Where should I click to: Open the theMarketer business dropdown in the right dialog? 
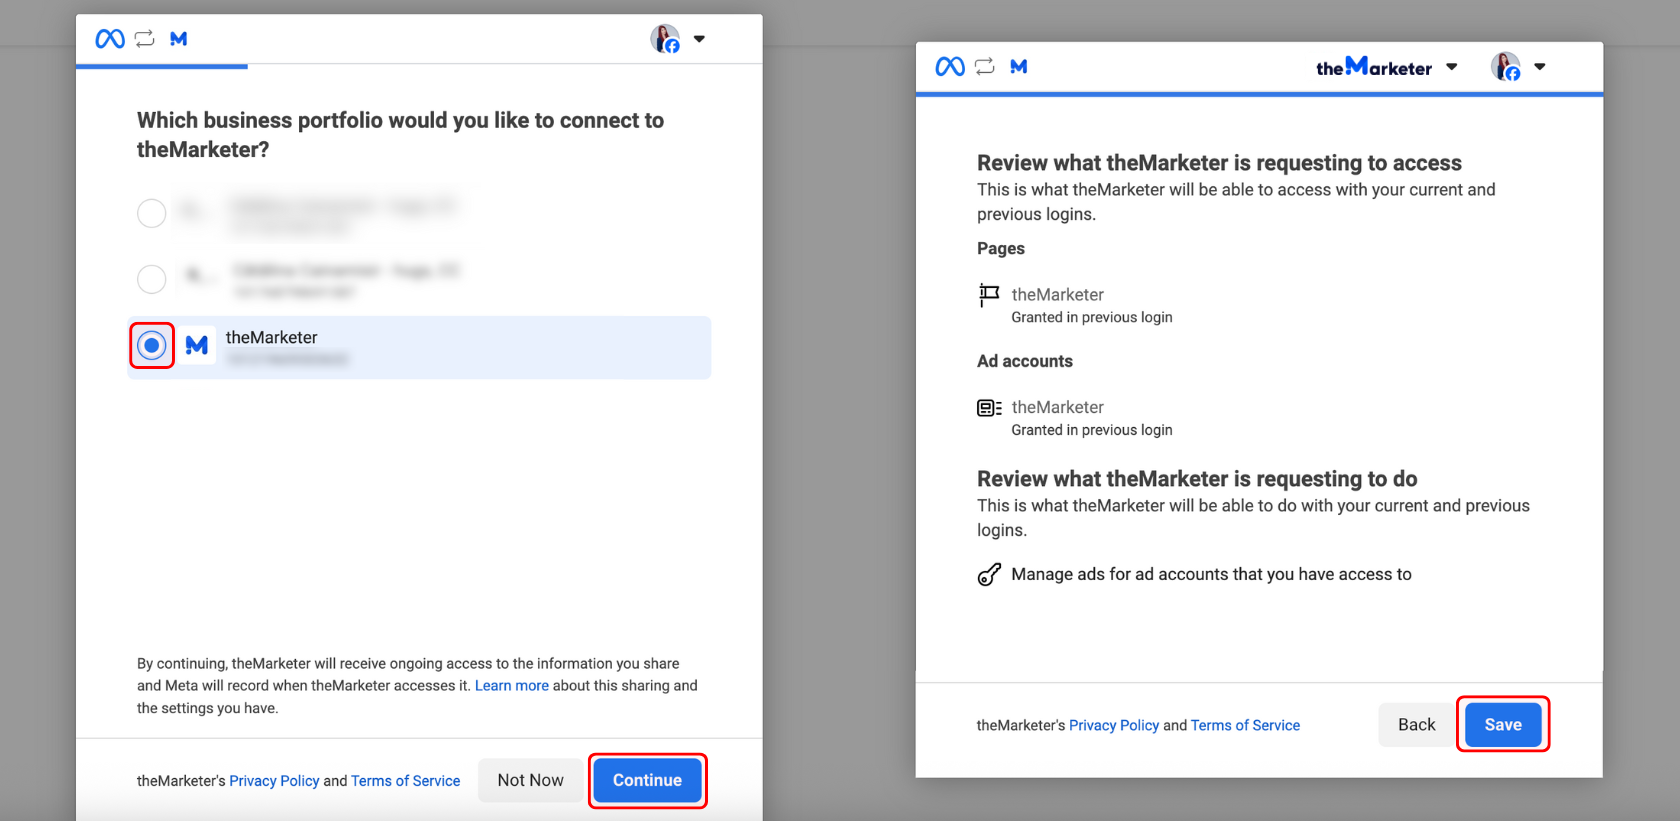(x=1387, y=67)
